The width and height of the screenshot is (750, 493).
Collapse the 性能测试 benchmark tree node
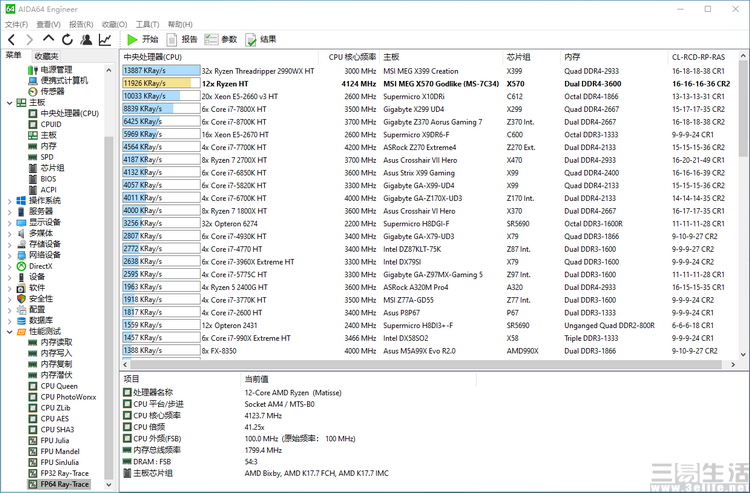[x=9, y=331]
